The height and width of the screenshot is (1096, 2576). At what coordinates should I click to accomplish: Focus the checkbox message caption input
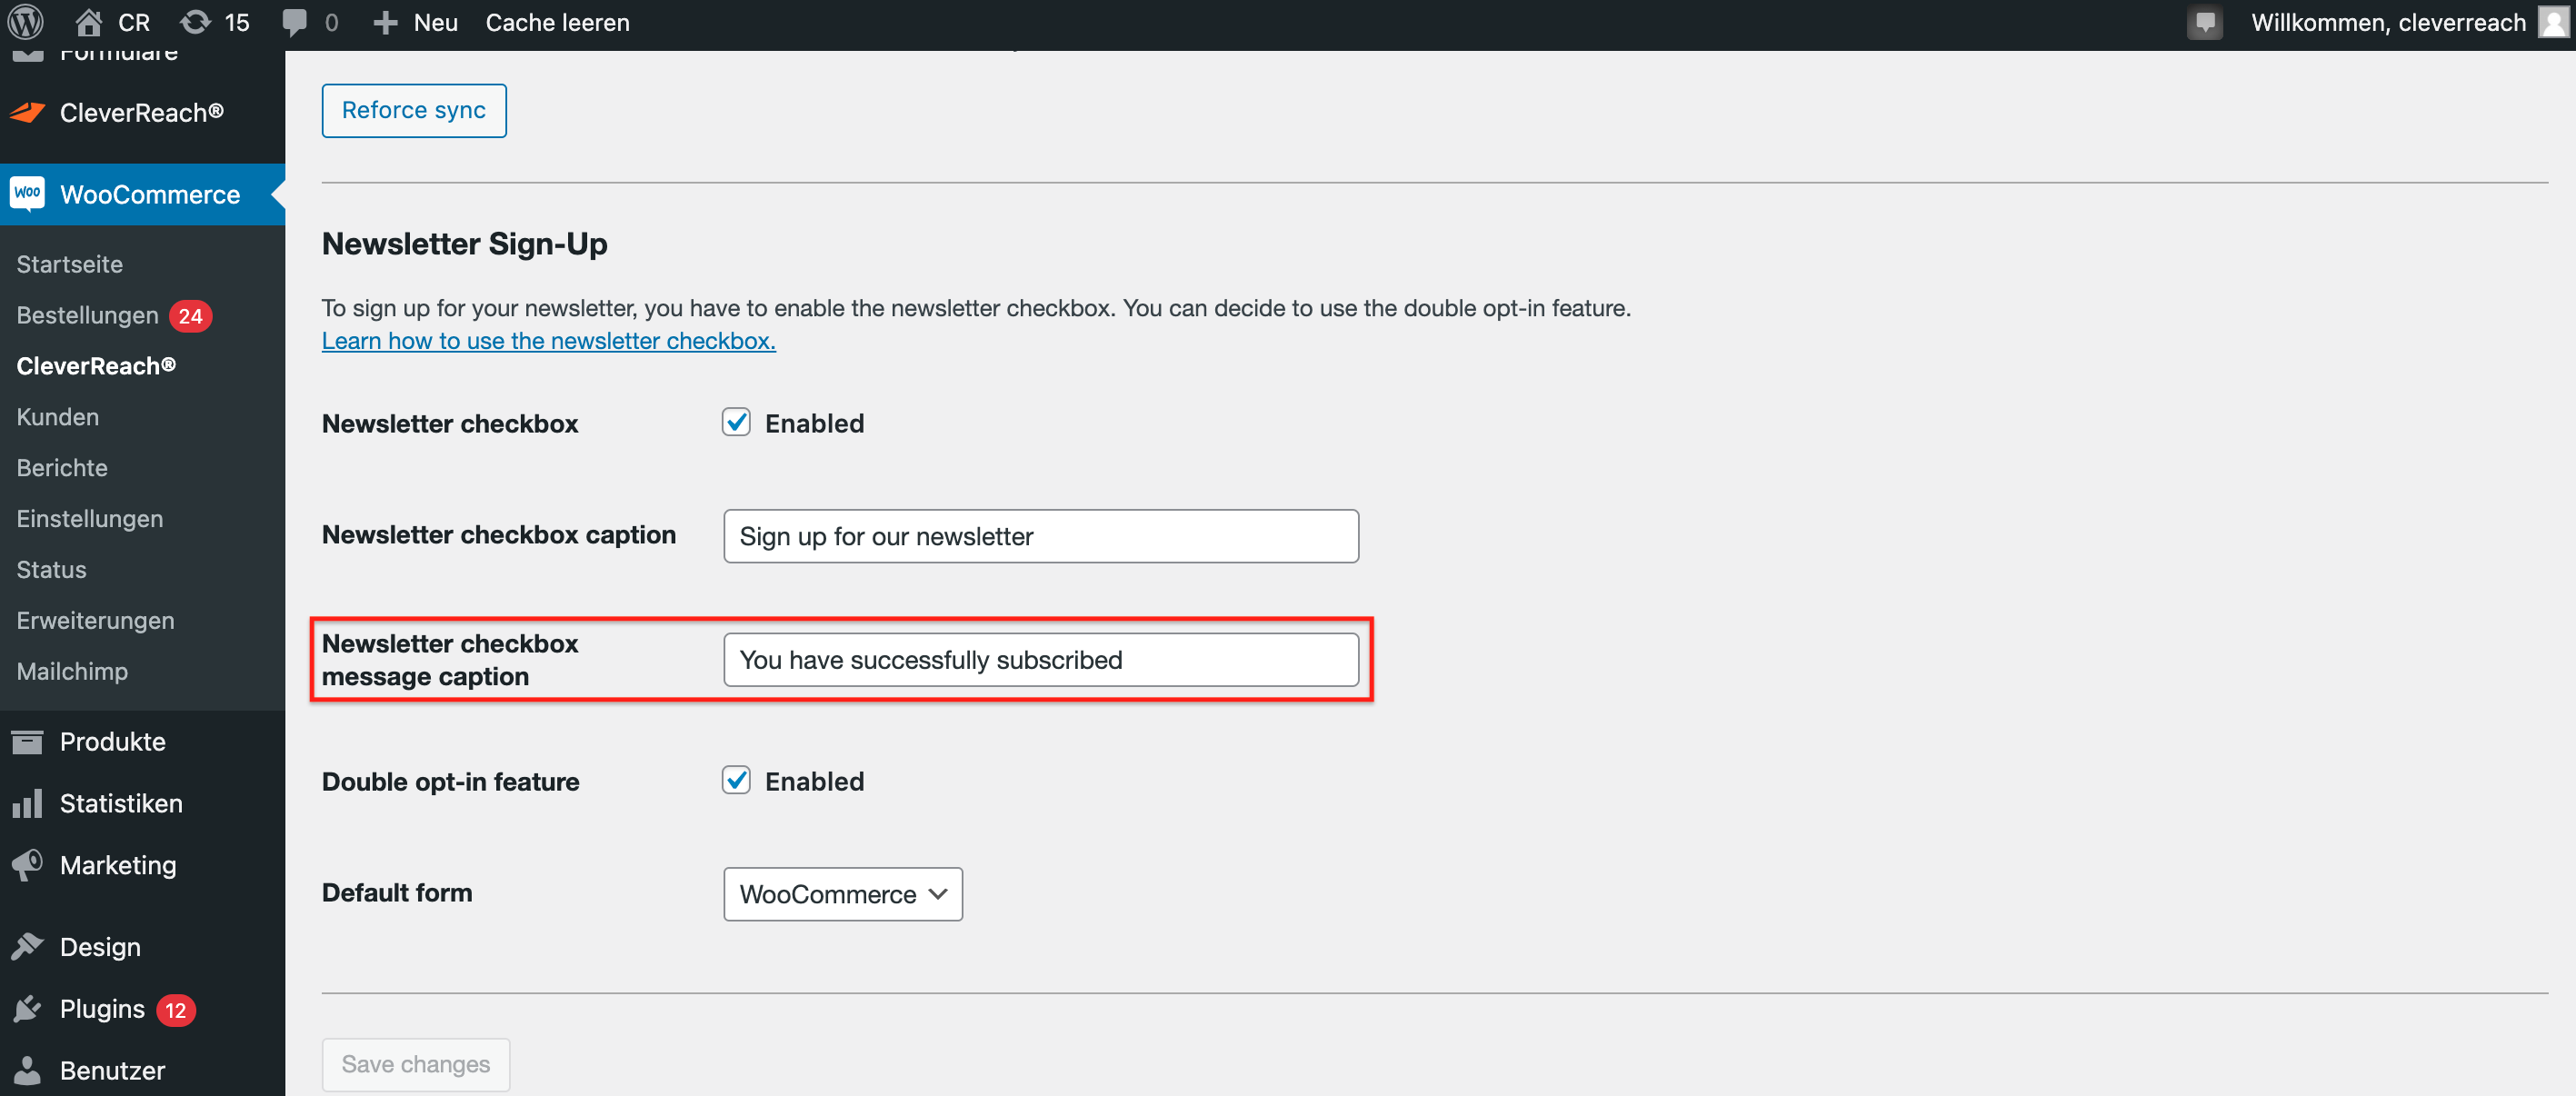tap(1041, 660)
